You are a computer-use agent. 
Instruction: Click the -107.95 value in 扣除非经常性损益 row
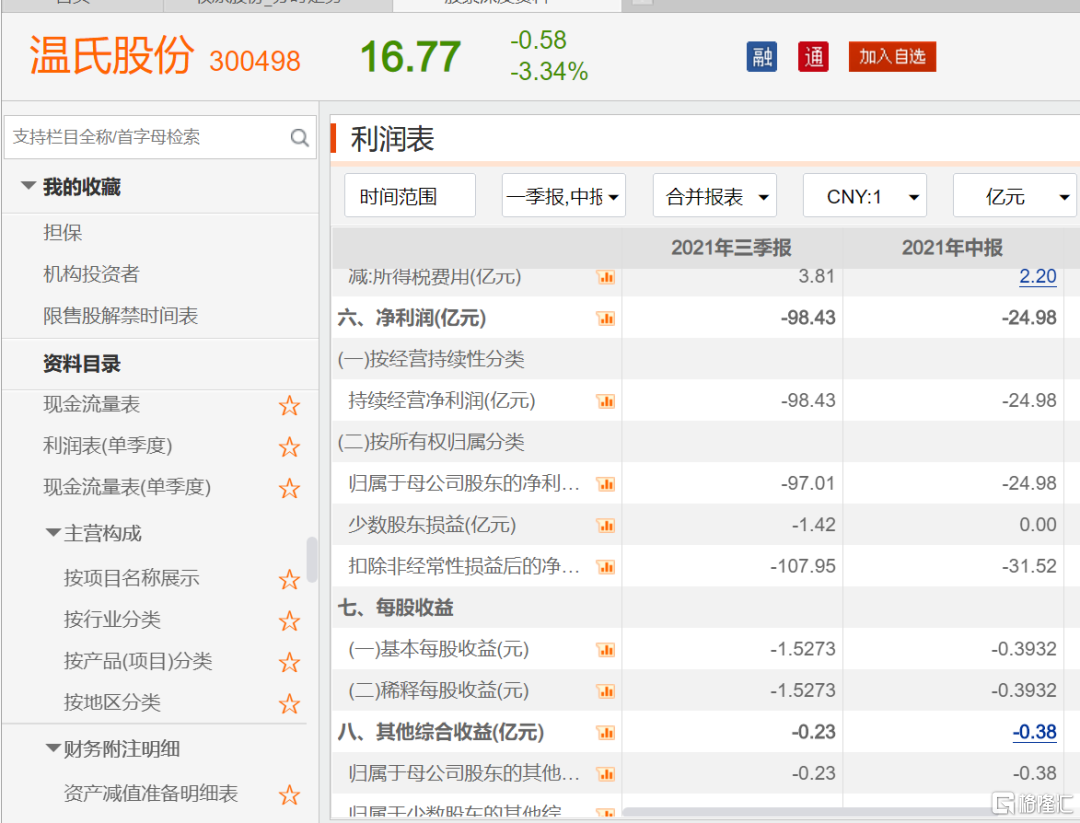(802, 566)
